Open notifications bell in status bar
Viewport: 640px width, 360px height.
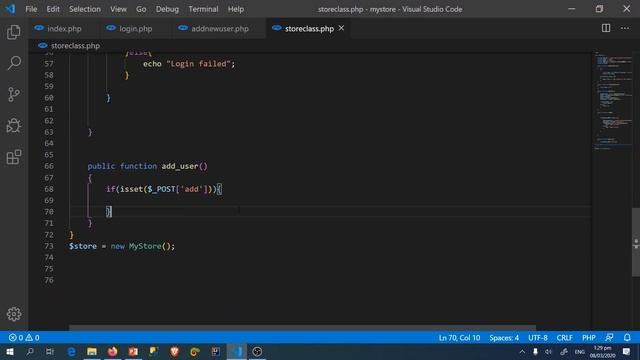(x=627, y=338)
